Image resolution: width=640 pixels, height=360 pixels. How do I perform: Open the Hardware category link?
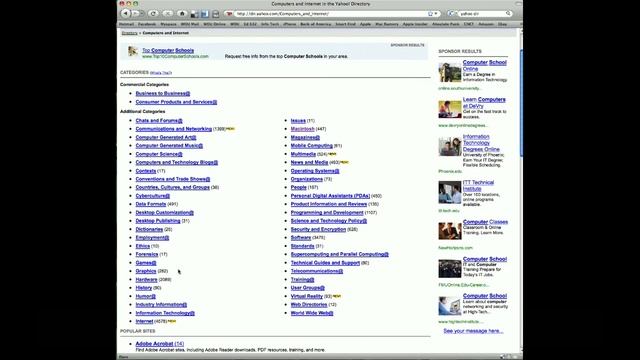tap(146, 280)
